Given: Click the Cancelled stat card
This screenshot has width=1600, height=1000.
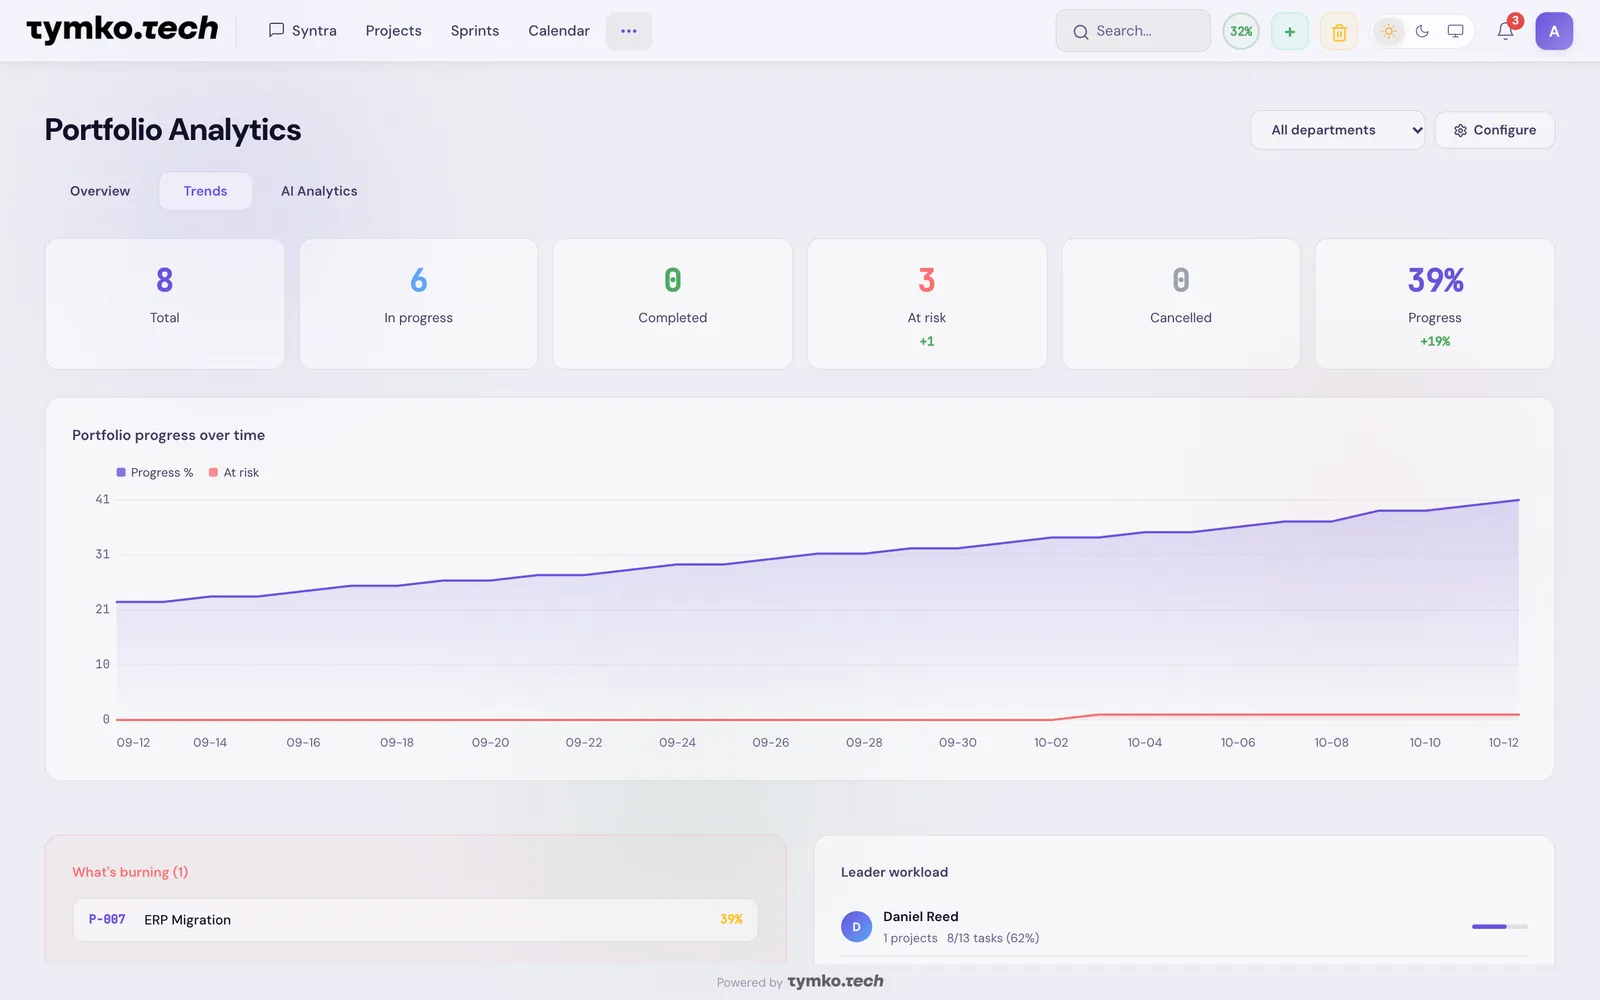Looking at the screenshot, I should 1181,304.
